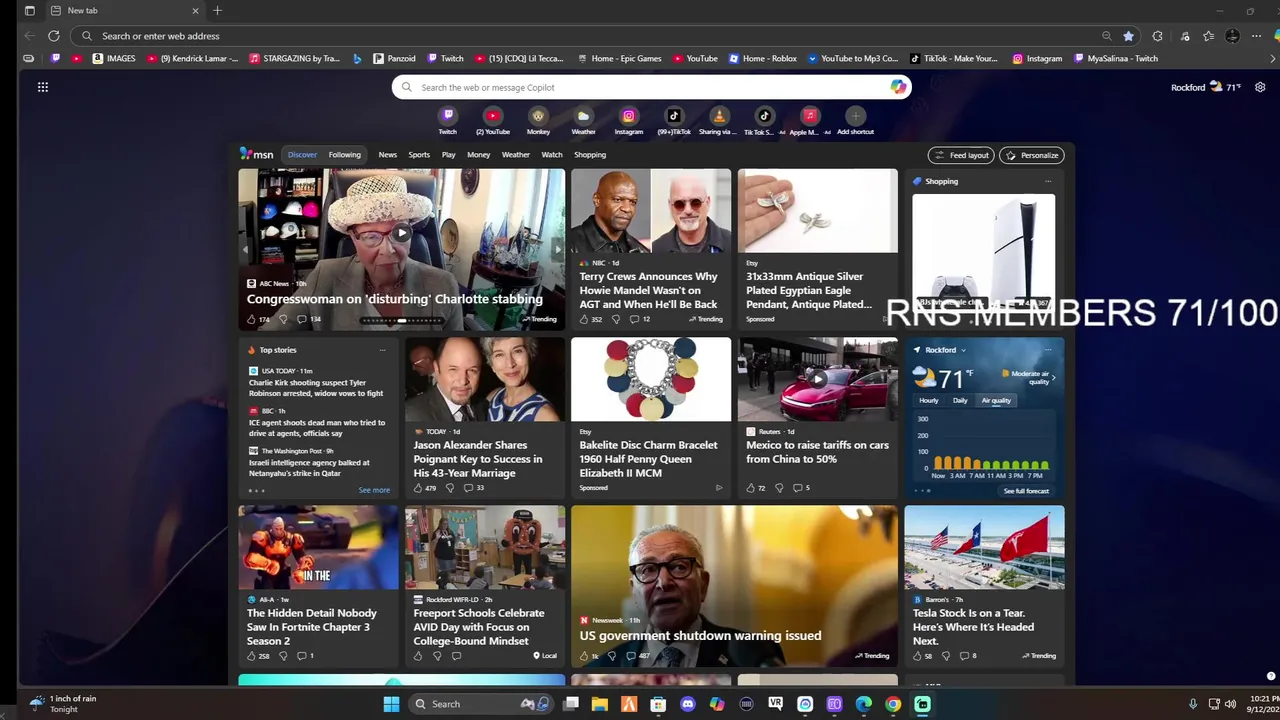The height and width of the screenshot is (720, 1280).
Task: Open the (99+)TikTok shortcut tile
Action: [x=674, y=116]
